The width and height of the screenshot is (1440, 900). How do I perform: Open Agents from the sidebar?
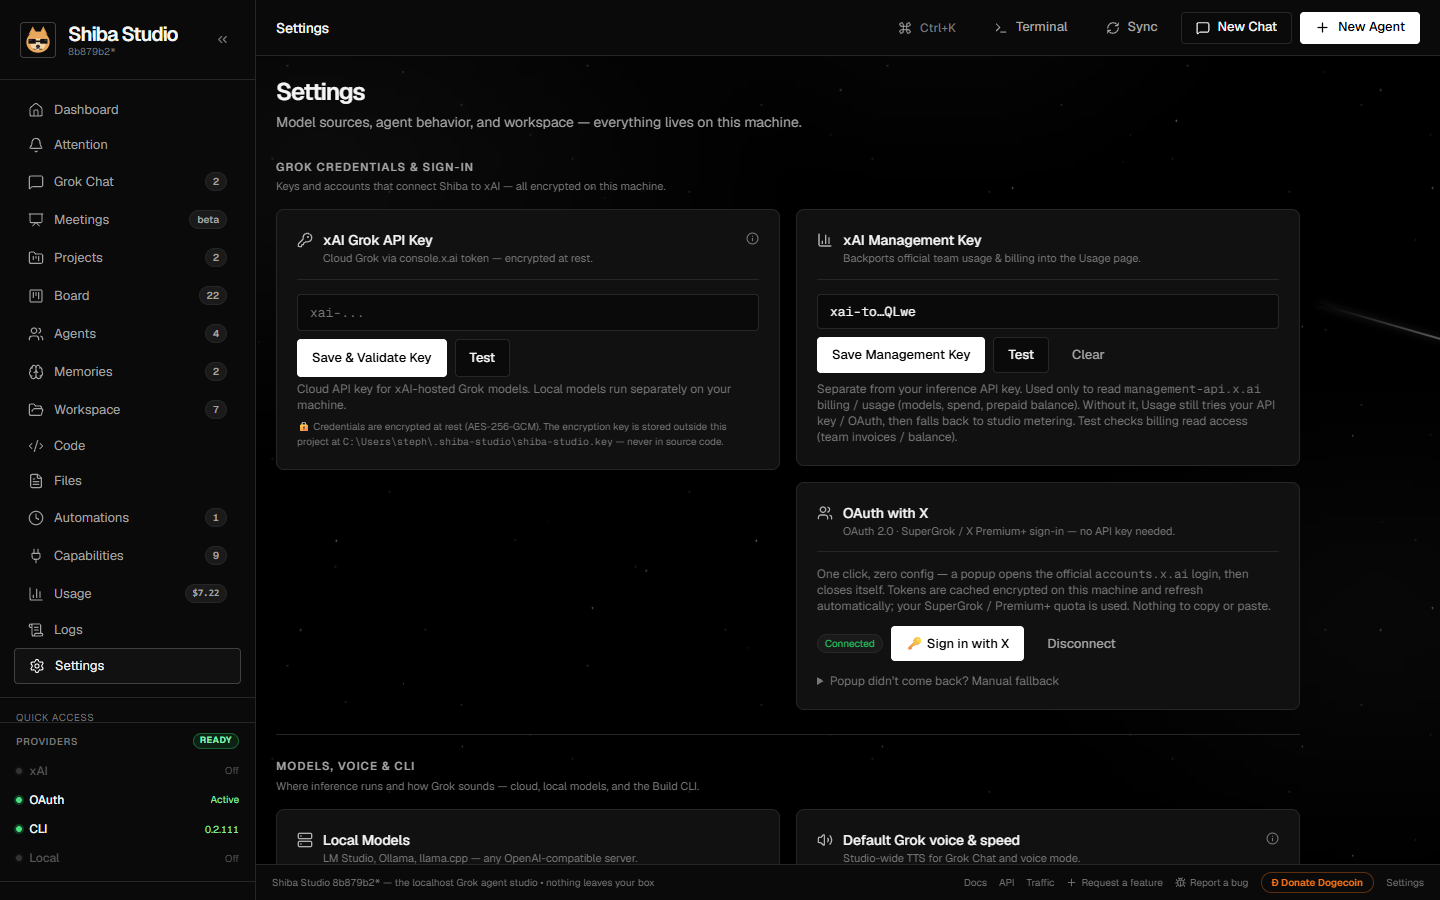pos(127,334)
